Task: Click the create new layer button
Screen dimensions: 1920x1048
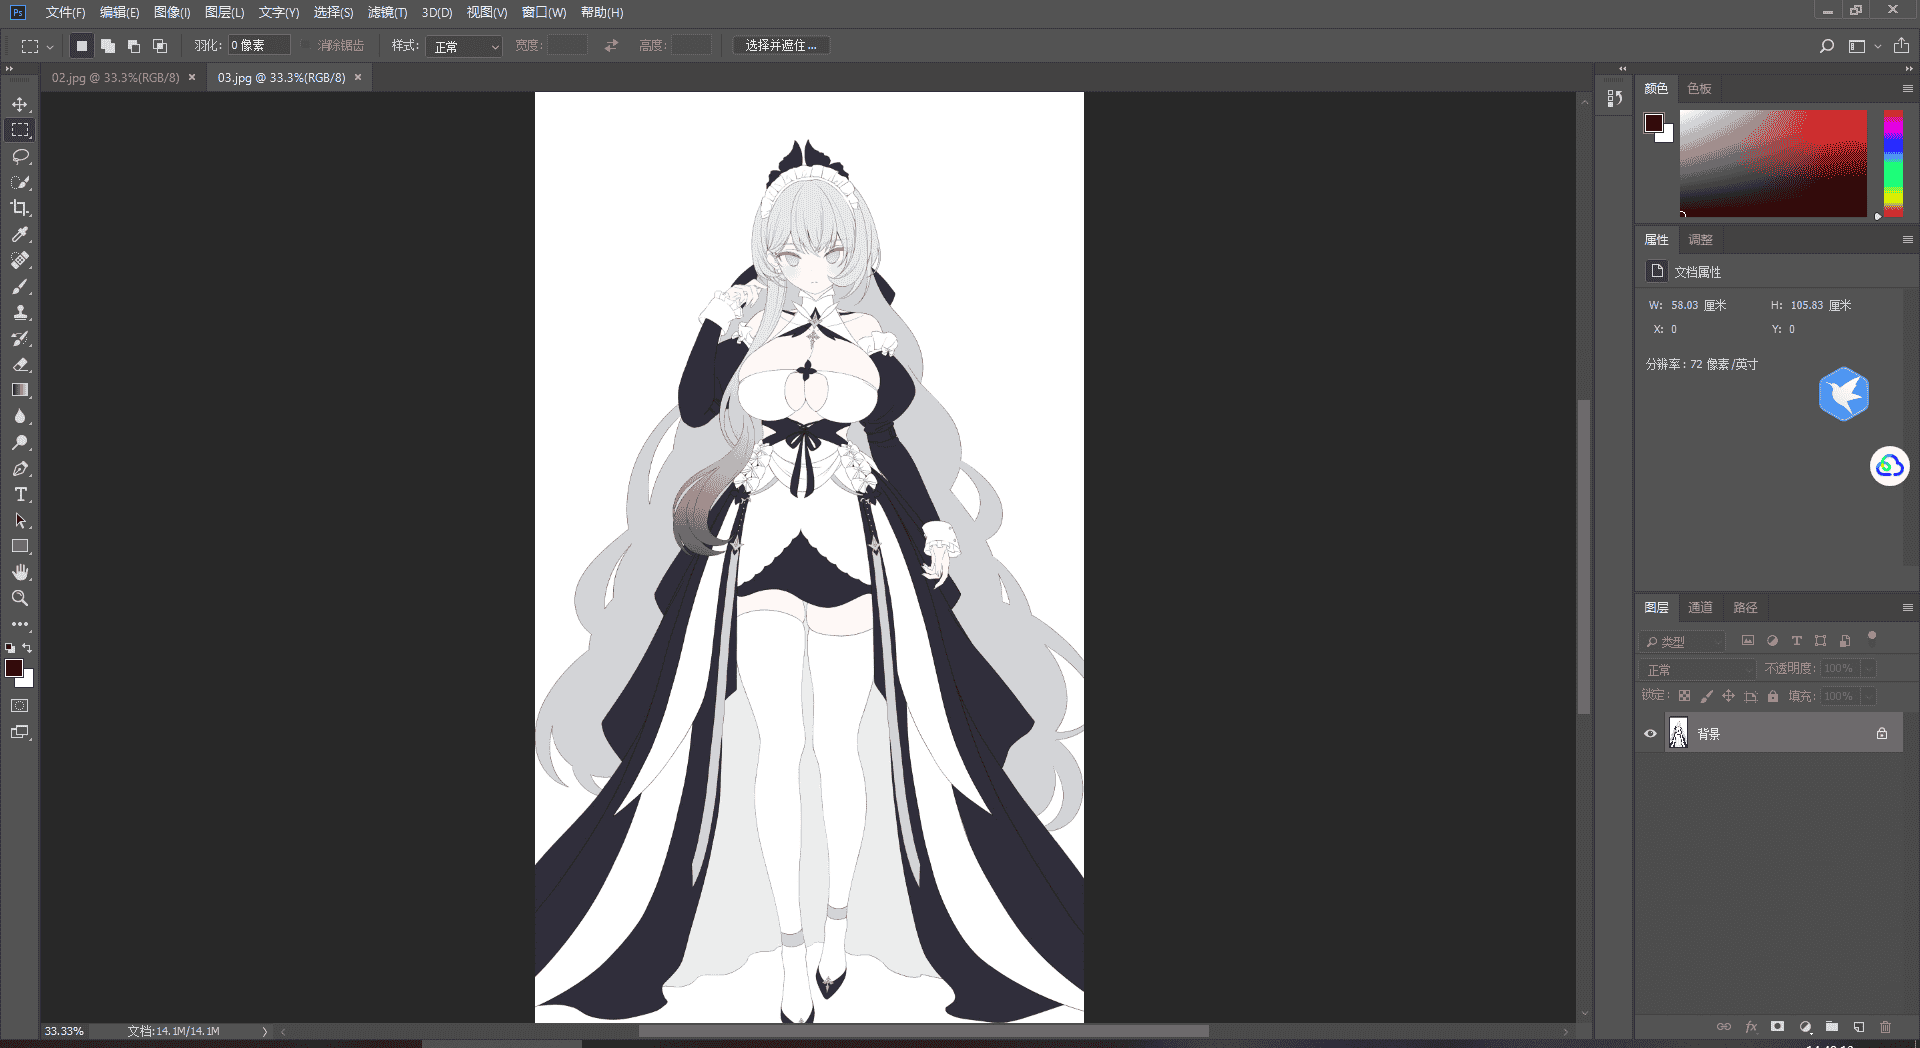Action: pyautogui.click(x=1859, y=1027)
